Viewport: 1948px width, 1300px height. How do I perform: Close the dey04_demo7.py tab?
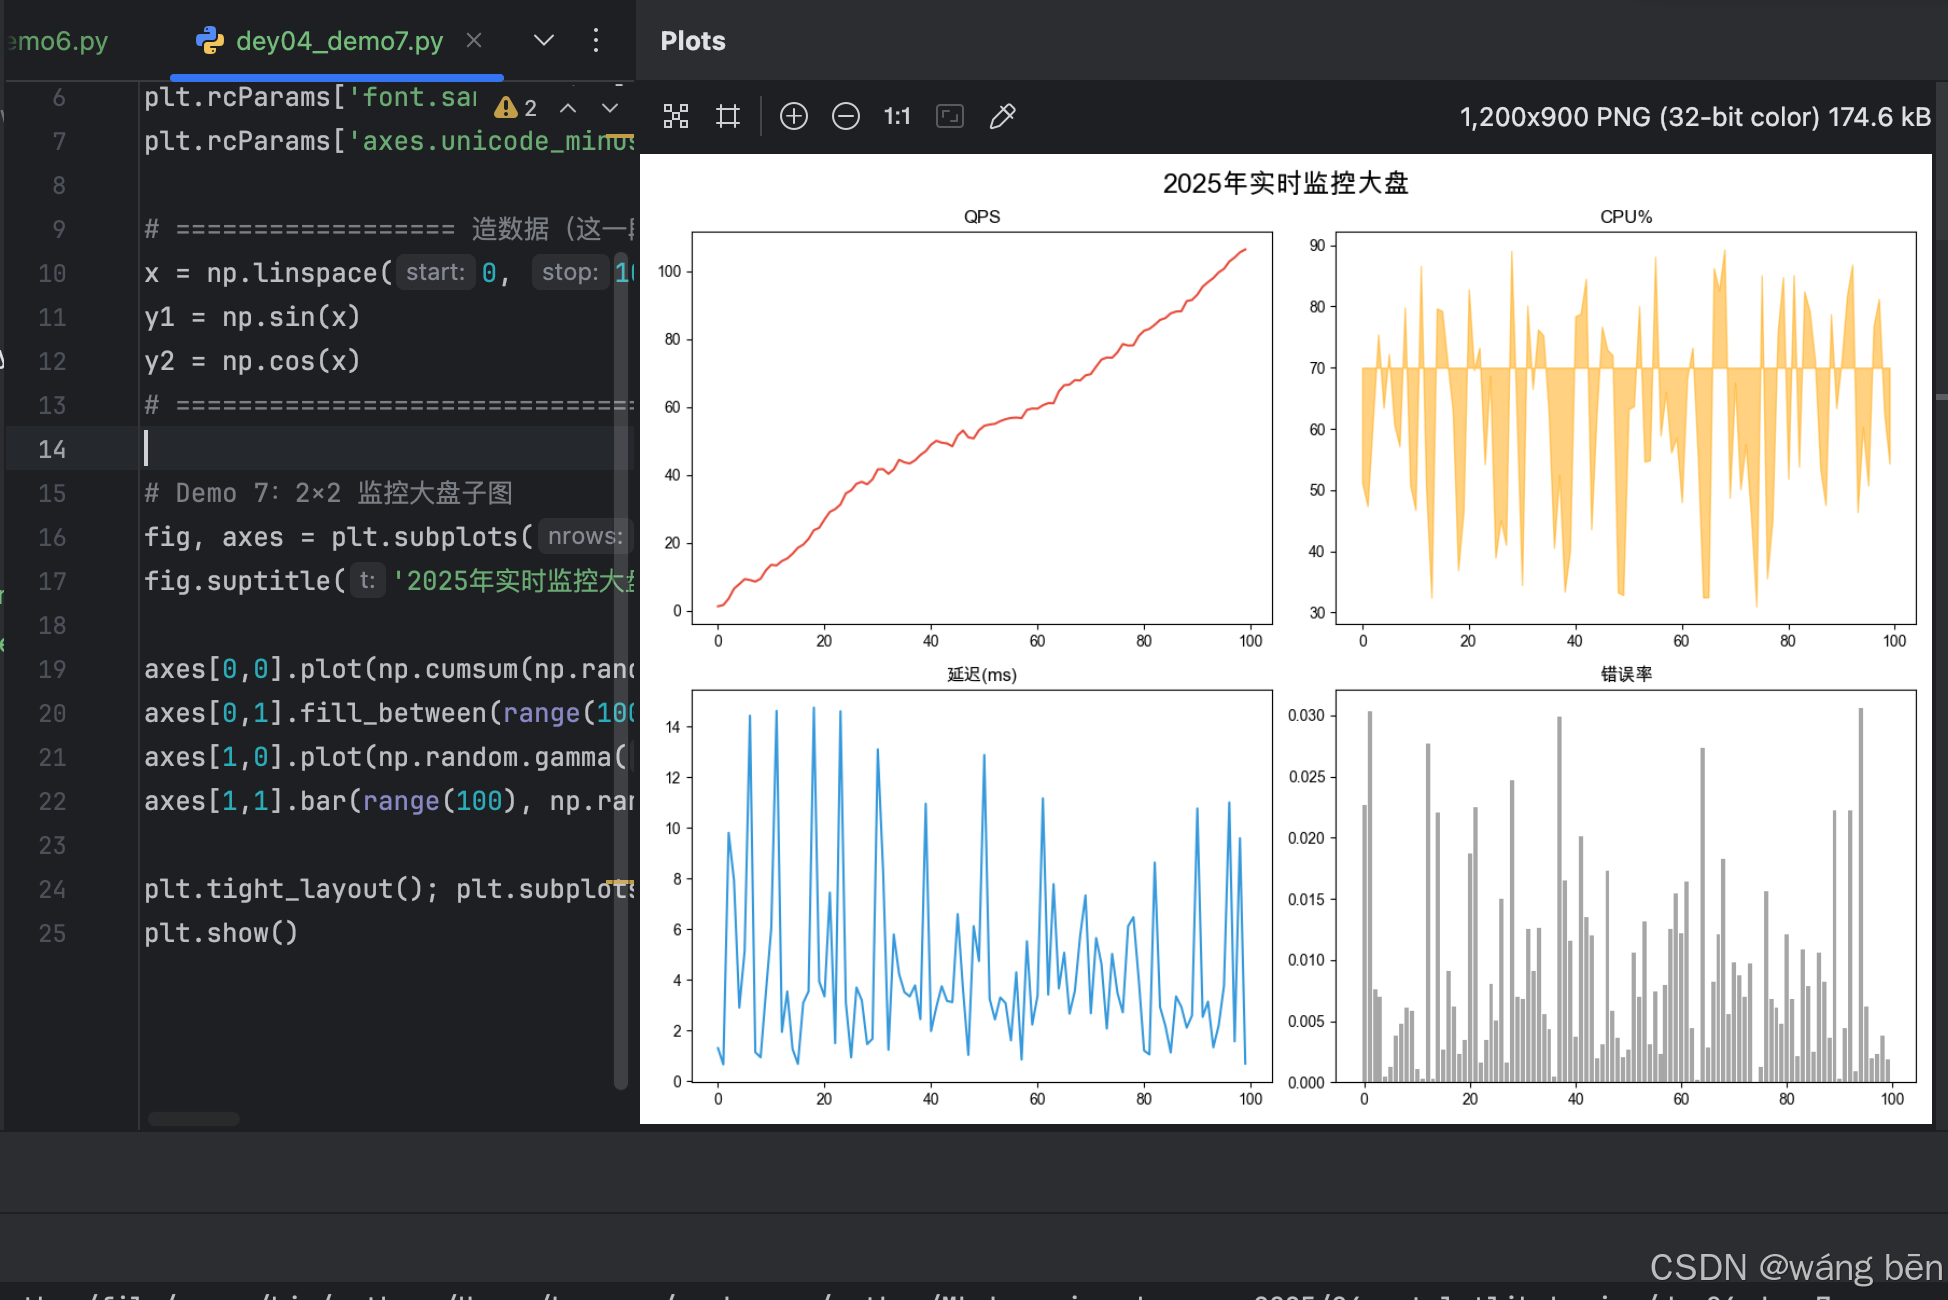(474, 41)
